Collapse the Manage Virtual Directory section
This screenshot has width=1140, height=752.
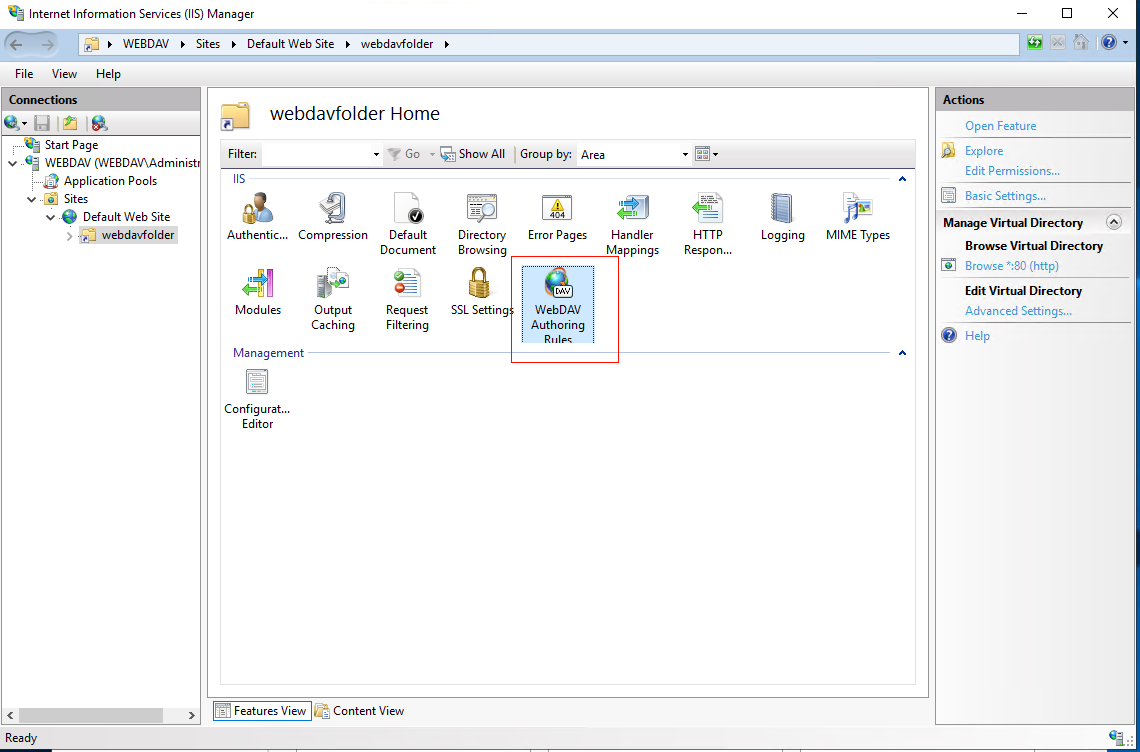1113,223
